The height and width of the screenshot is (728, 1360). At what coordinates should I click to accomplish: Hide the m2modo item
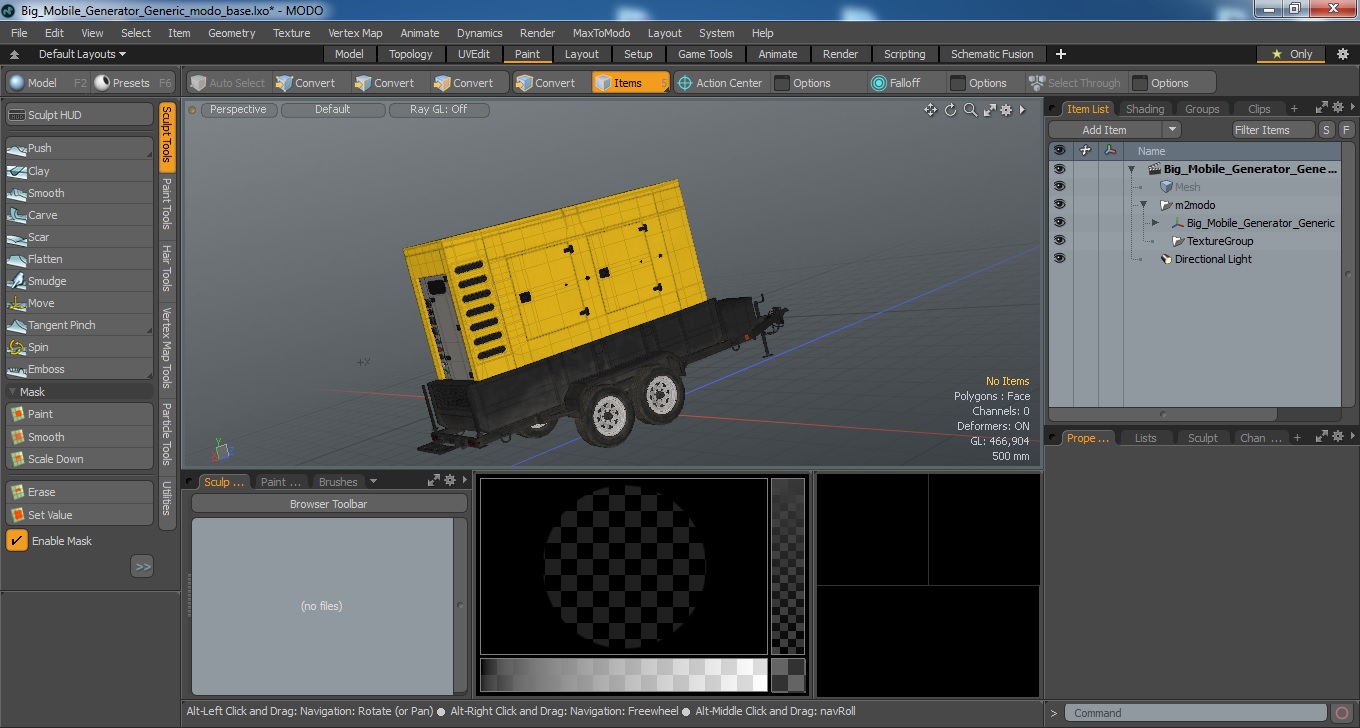tap(1059, 205)
